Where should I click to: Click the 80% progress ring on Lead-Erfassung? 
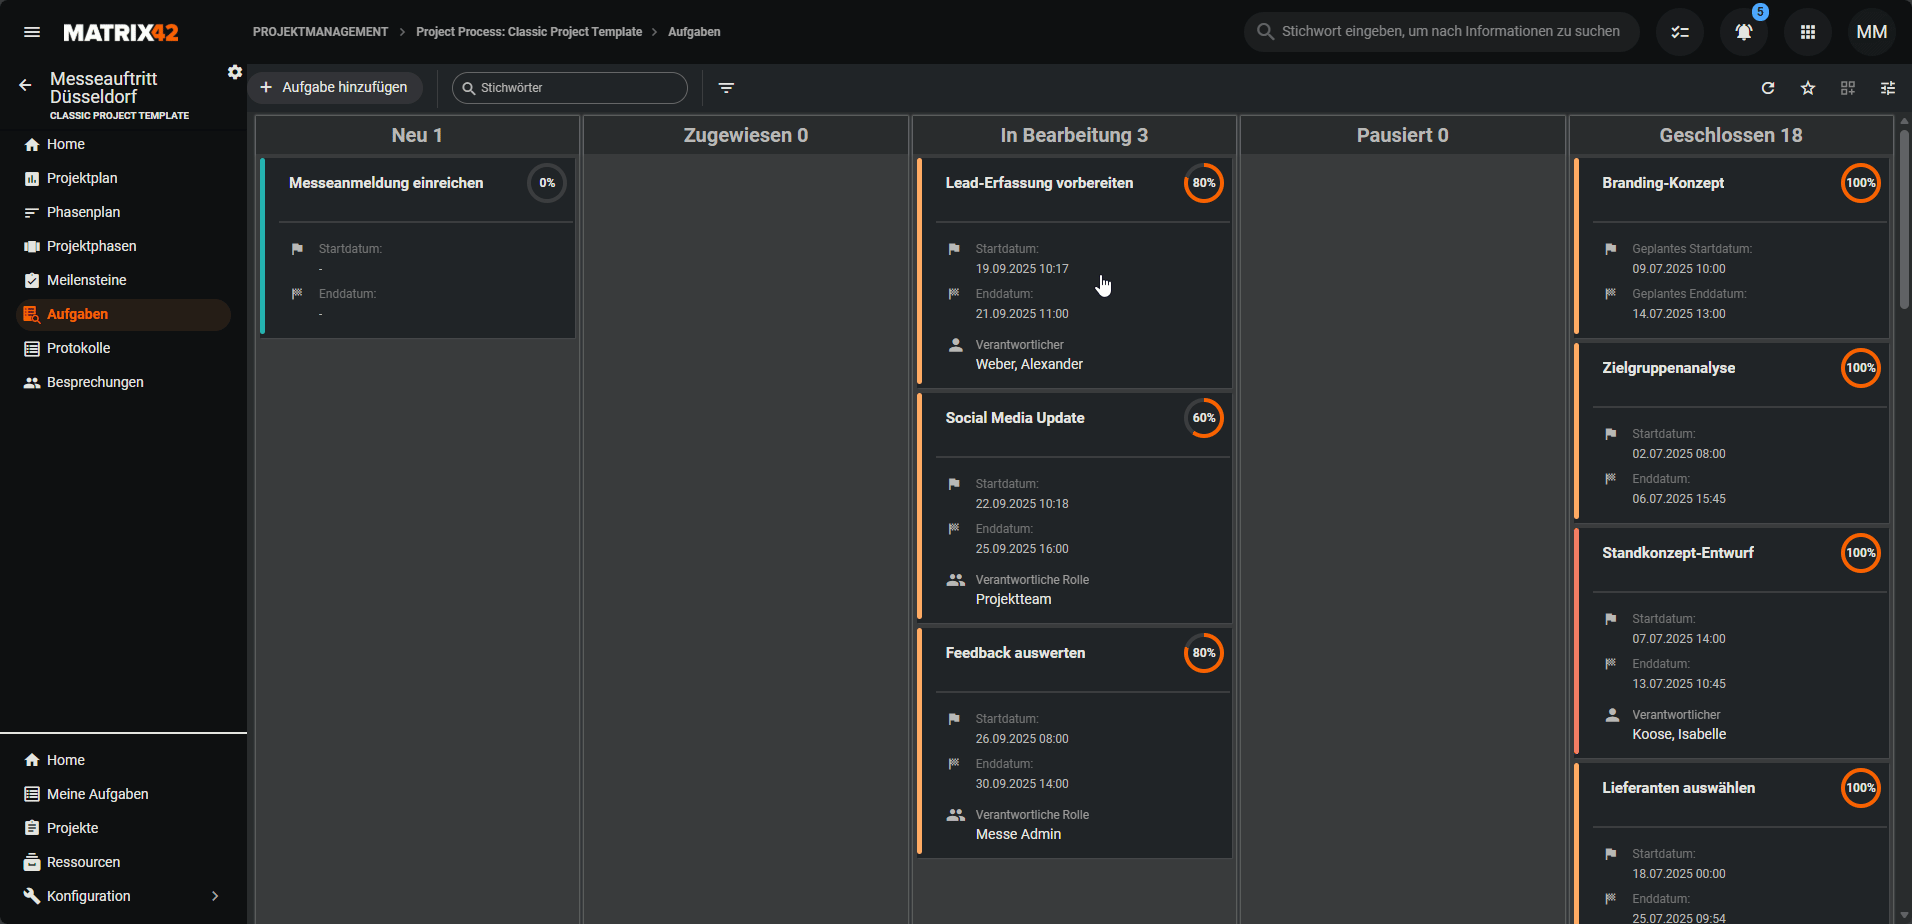1203,183
